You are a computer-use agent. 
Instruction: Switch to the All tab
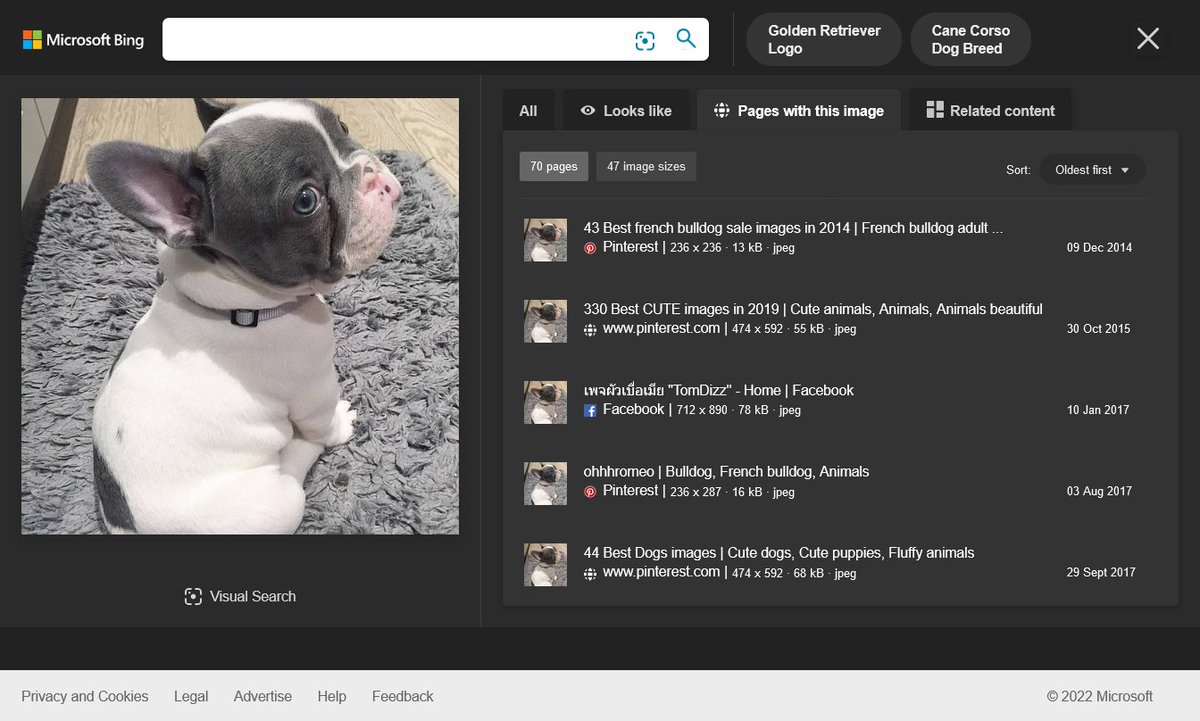[x=528, y=110]
